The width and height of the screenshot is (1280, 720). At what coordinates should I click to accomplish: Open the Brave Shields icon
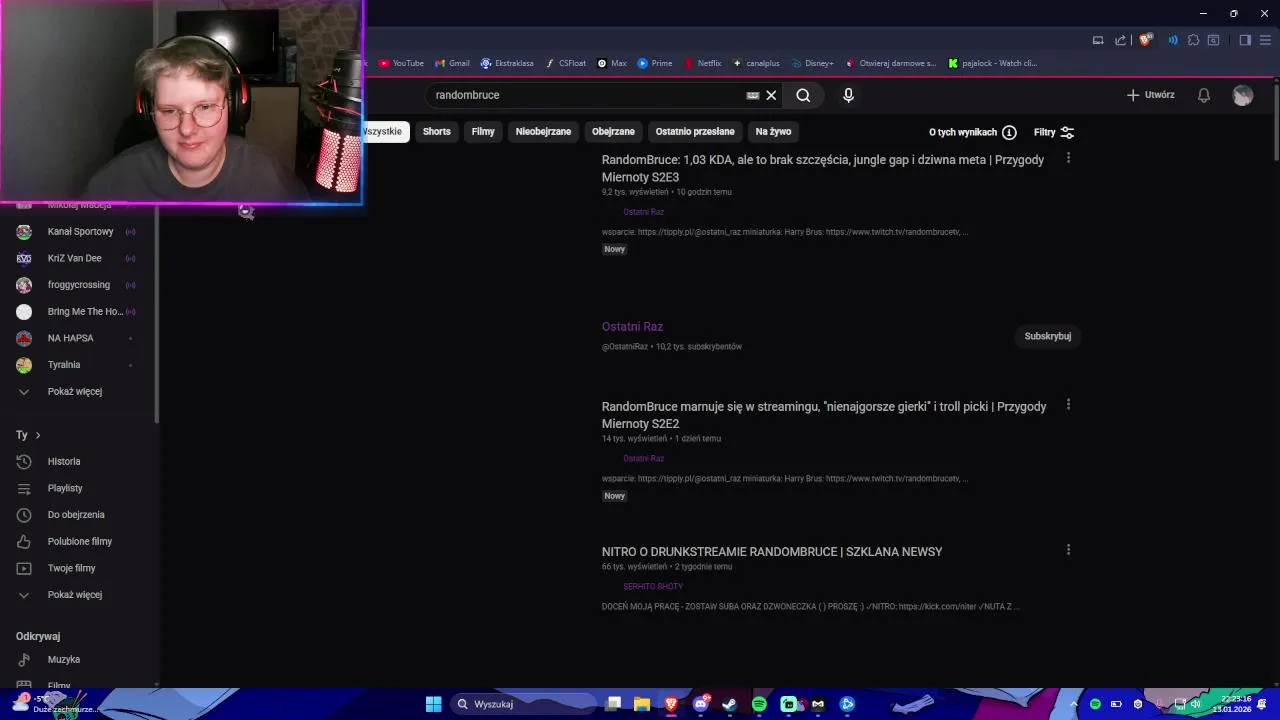pyautogui.click(x=1145, y=40)
